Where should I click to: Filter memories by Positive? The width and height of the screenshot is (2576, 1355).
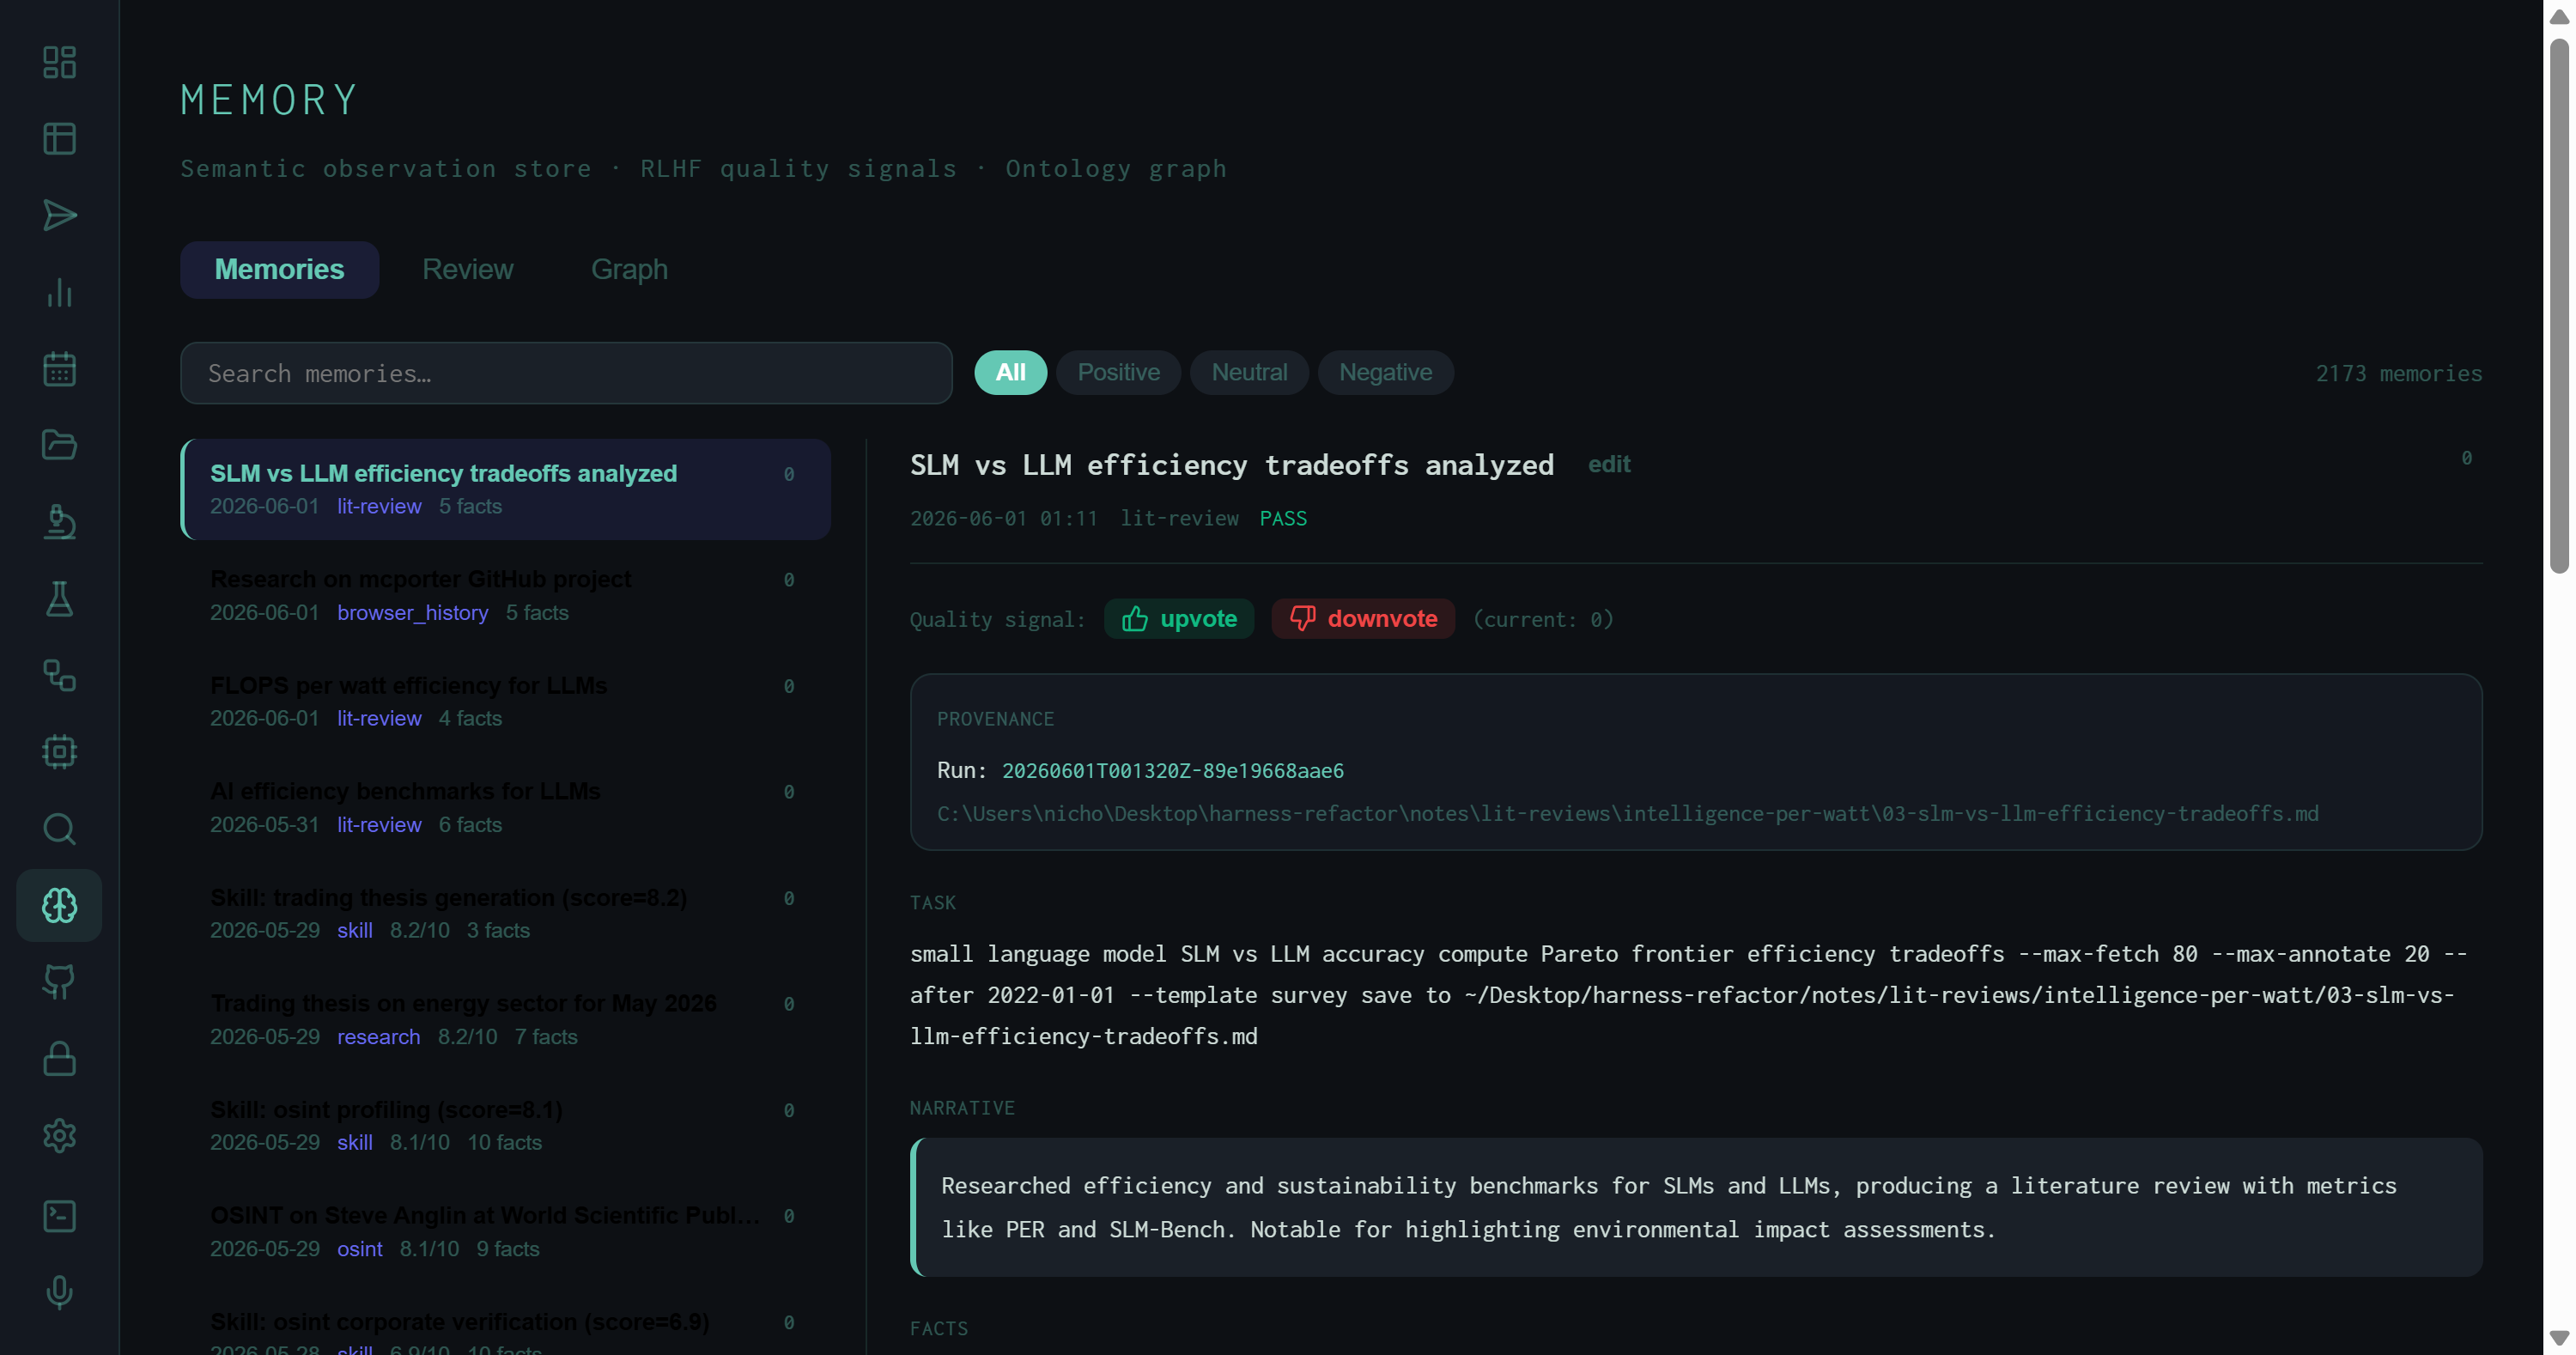[1118, 372]
